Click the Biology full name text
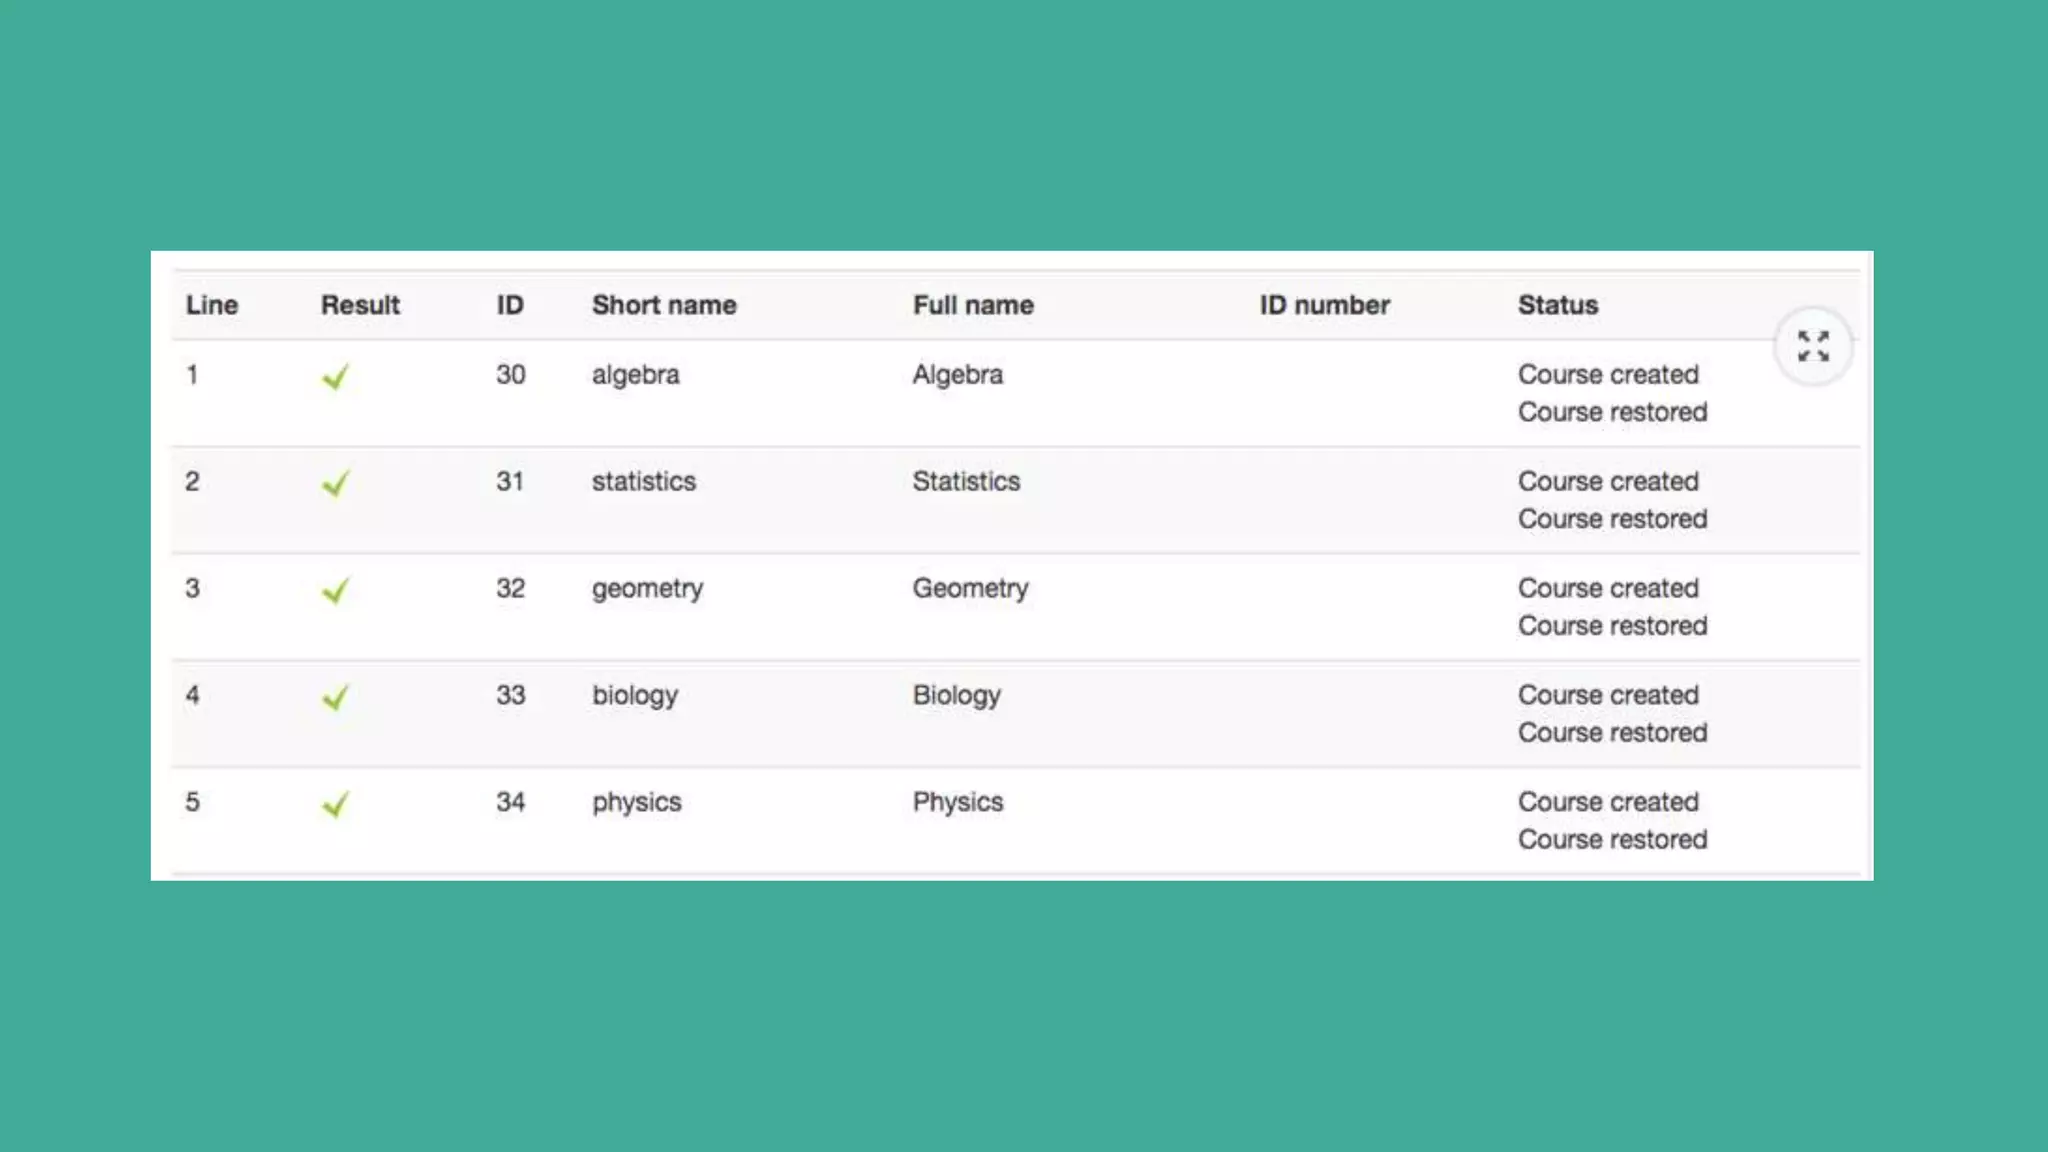 click(956, 696)
